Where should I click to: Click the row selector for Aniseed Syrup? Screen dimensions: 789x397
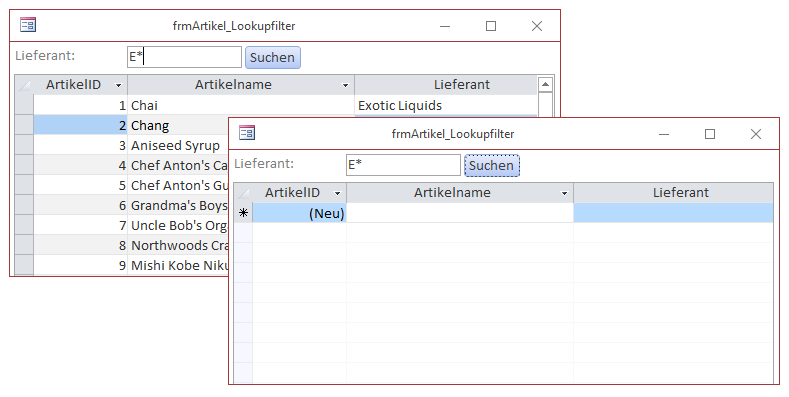click(x=24, y=145)
